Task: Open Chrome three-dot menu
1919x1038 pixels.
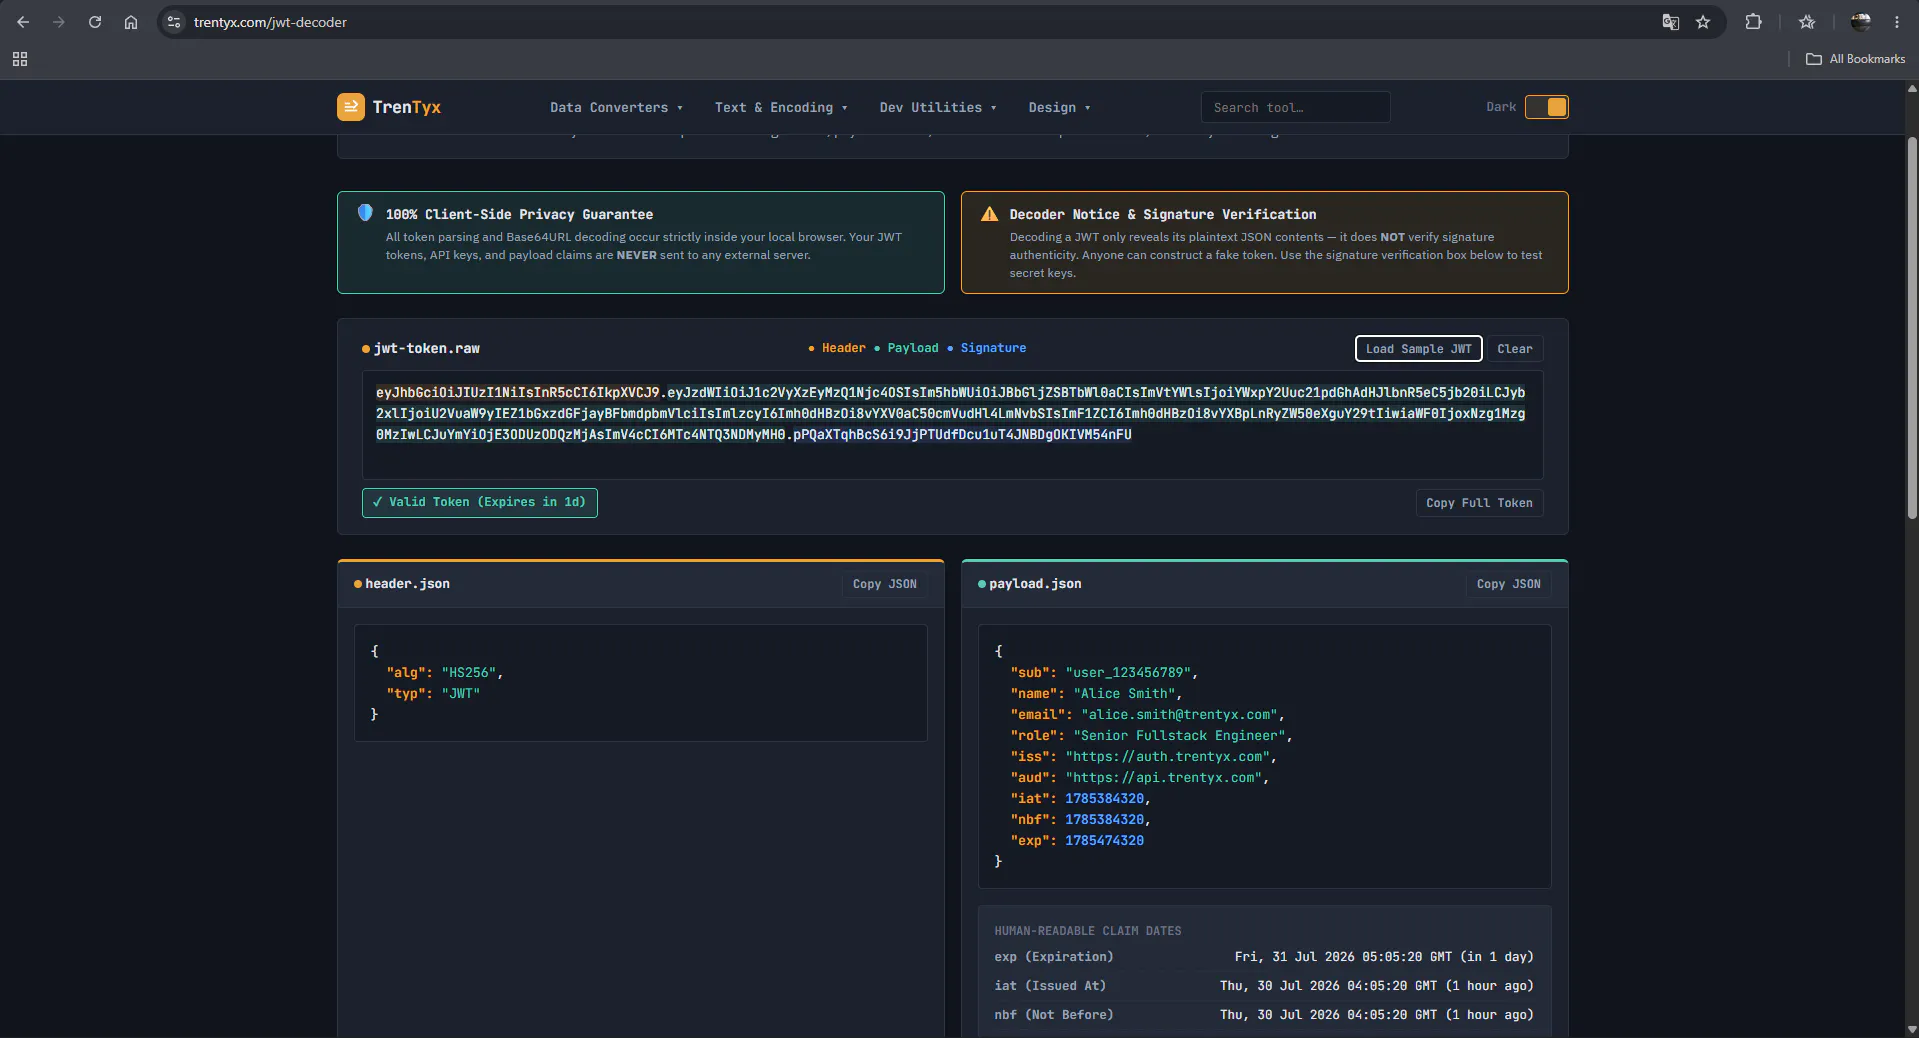Action: click(1897, 22)
